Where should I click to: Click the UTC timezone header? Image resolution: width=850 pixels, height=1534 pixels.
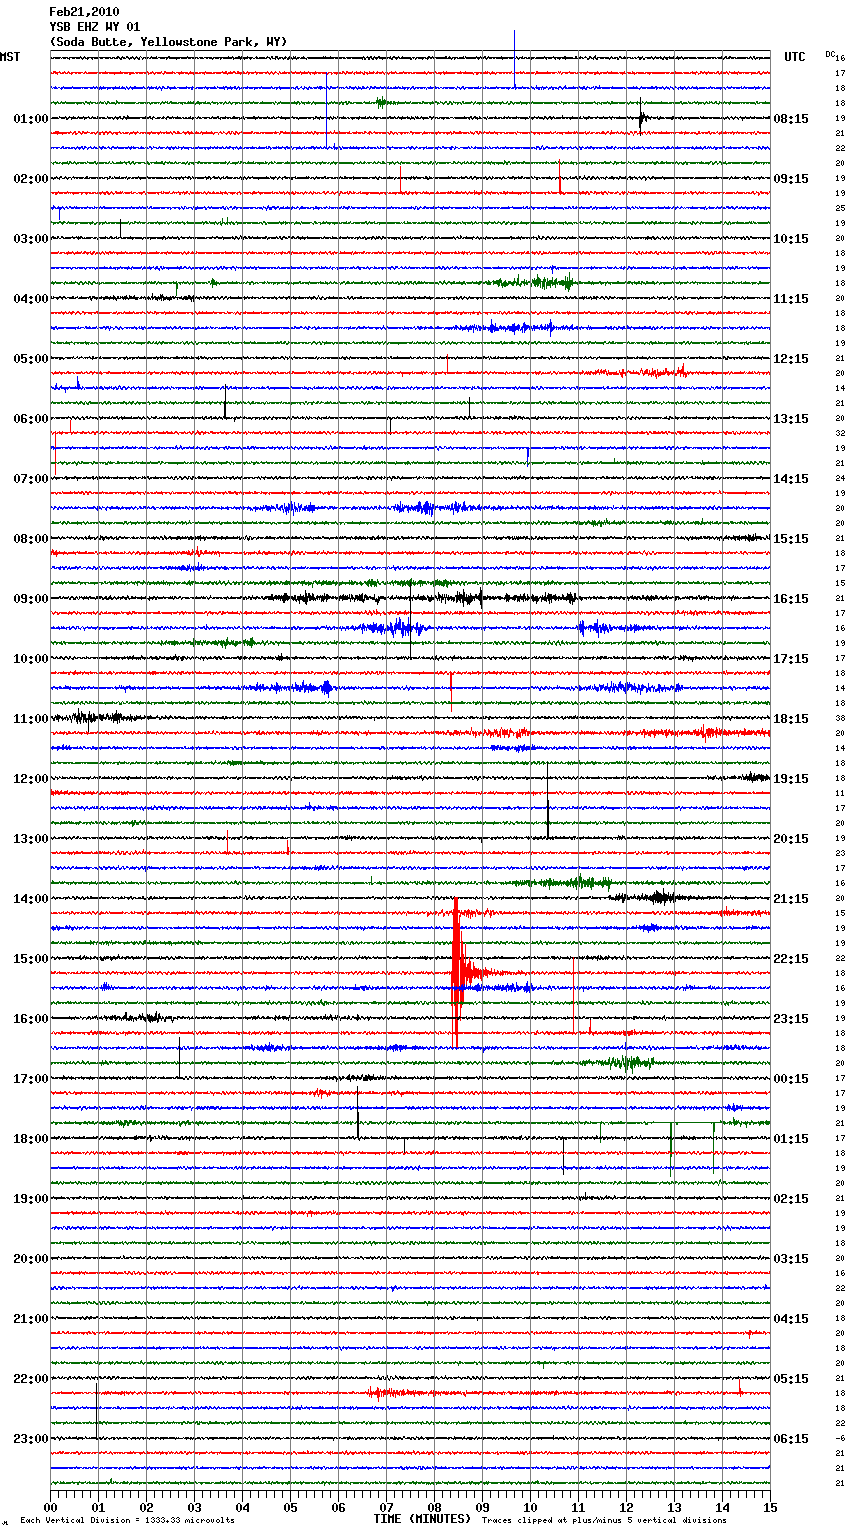[x=795, y=57]
